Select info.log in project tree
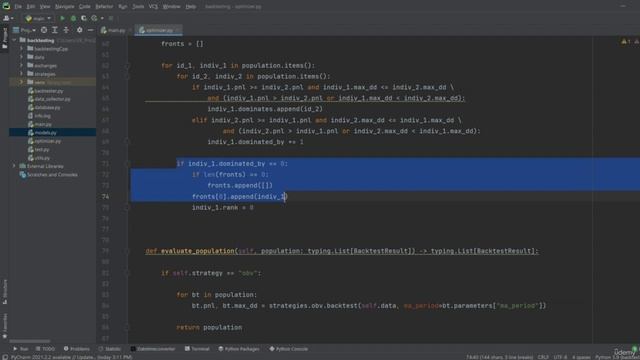The height and width of the screenshot is (360, 640). click(x=42, y=116)
